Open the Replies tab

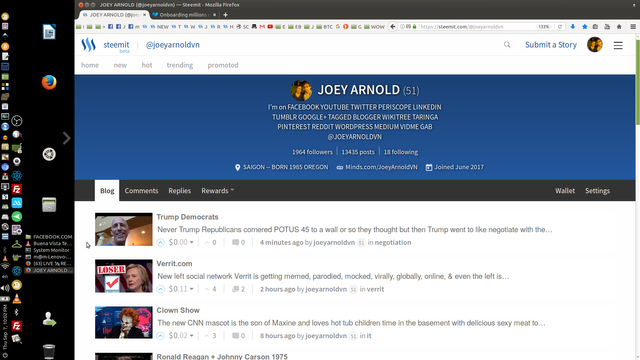tap(180, 191)
